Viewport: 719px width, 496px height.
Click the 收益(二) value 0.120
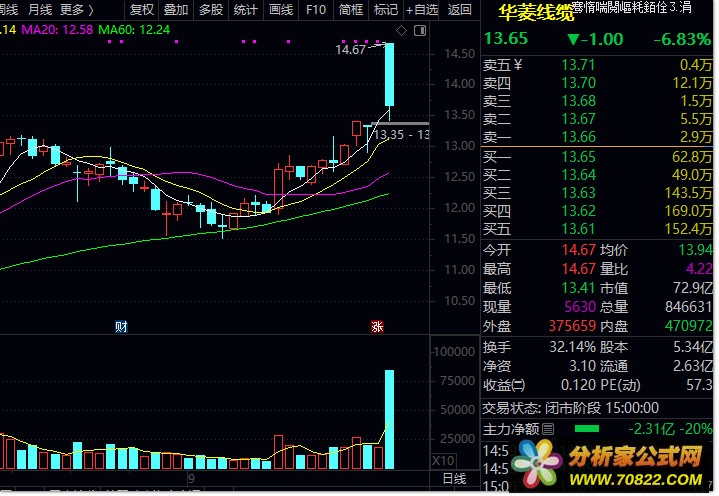click(579, 385)
